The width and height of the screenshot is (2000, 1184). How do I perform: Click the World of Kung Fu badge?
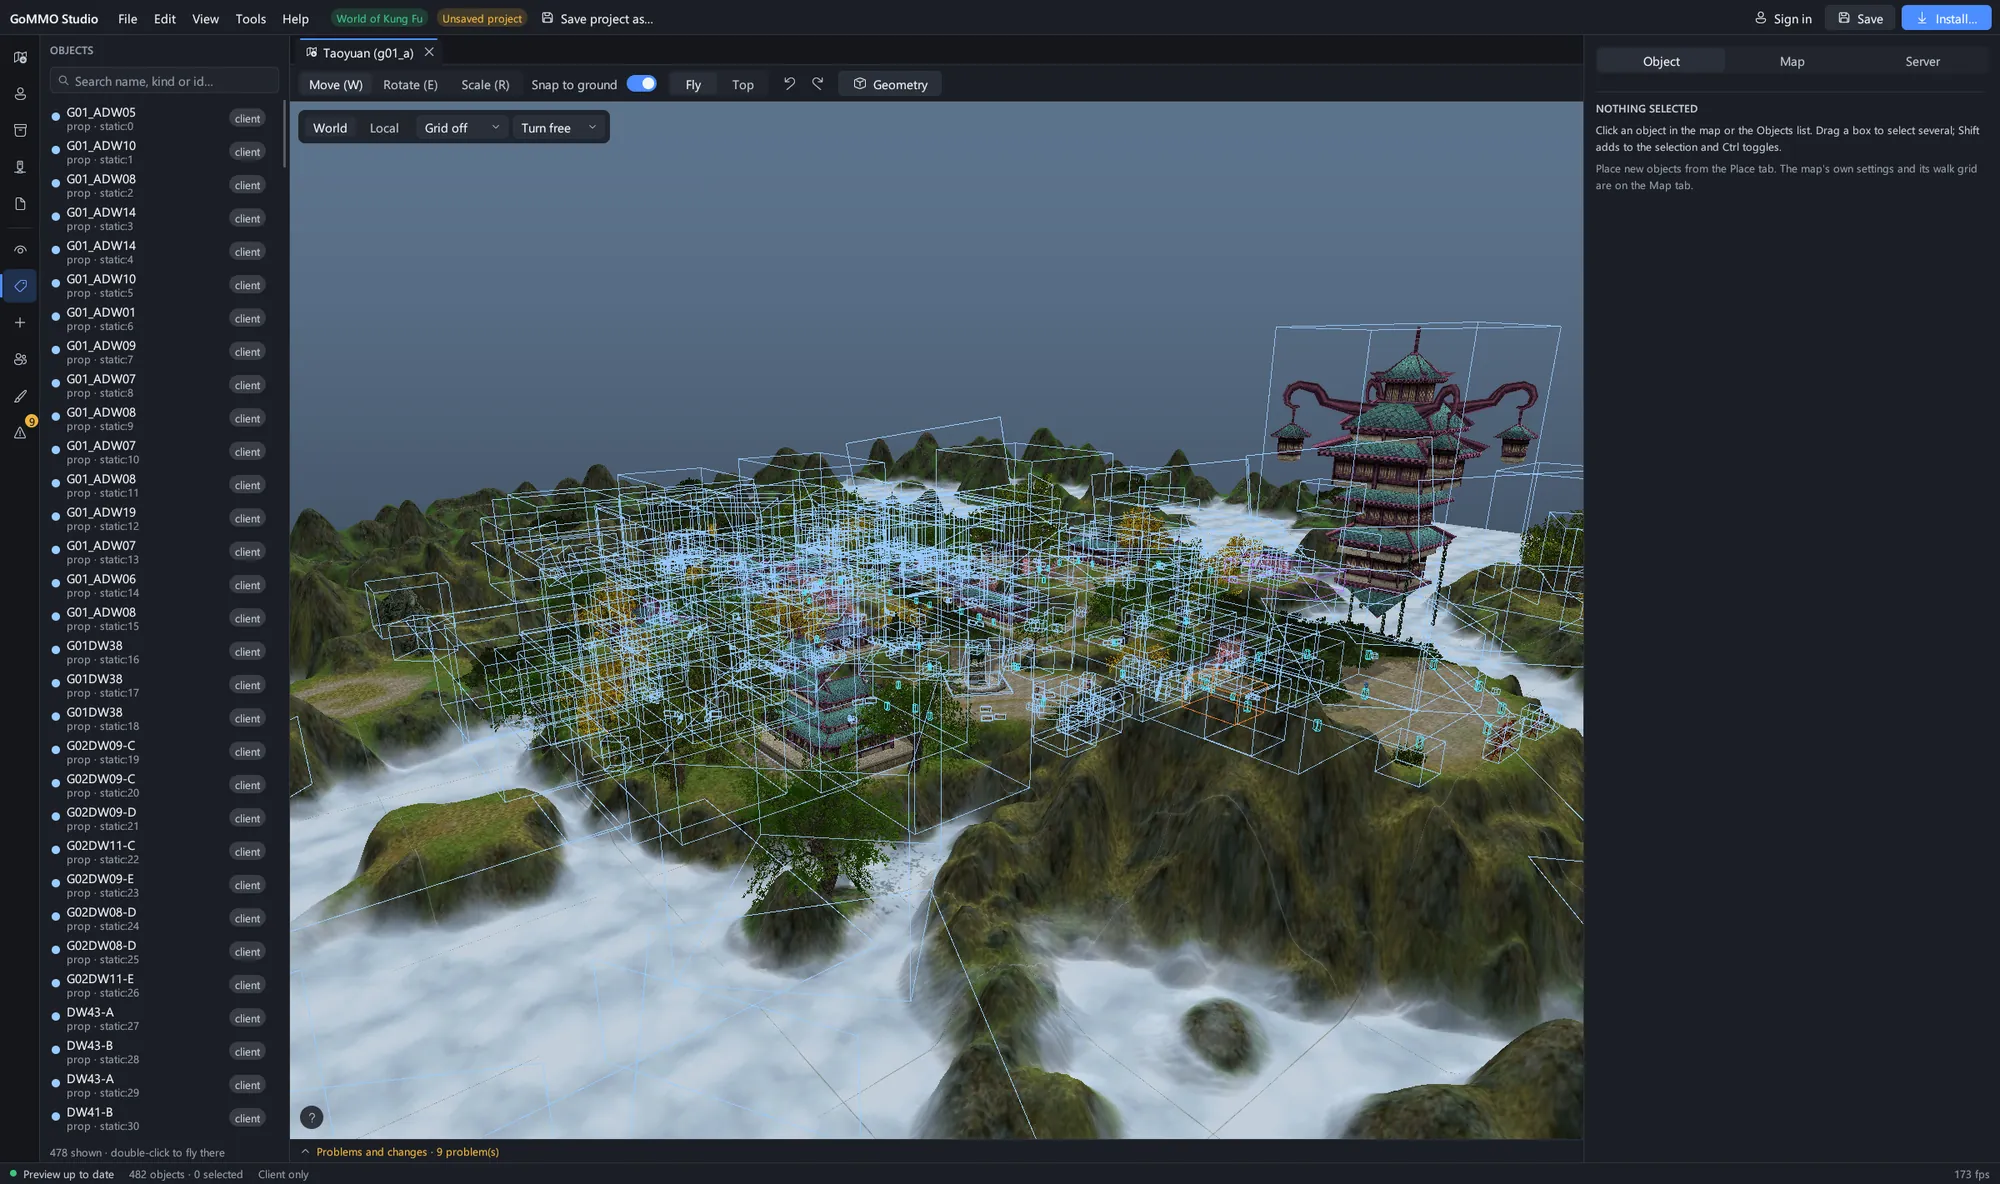[x=379, y=19]
